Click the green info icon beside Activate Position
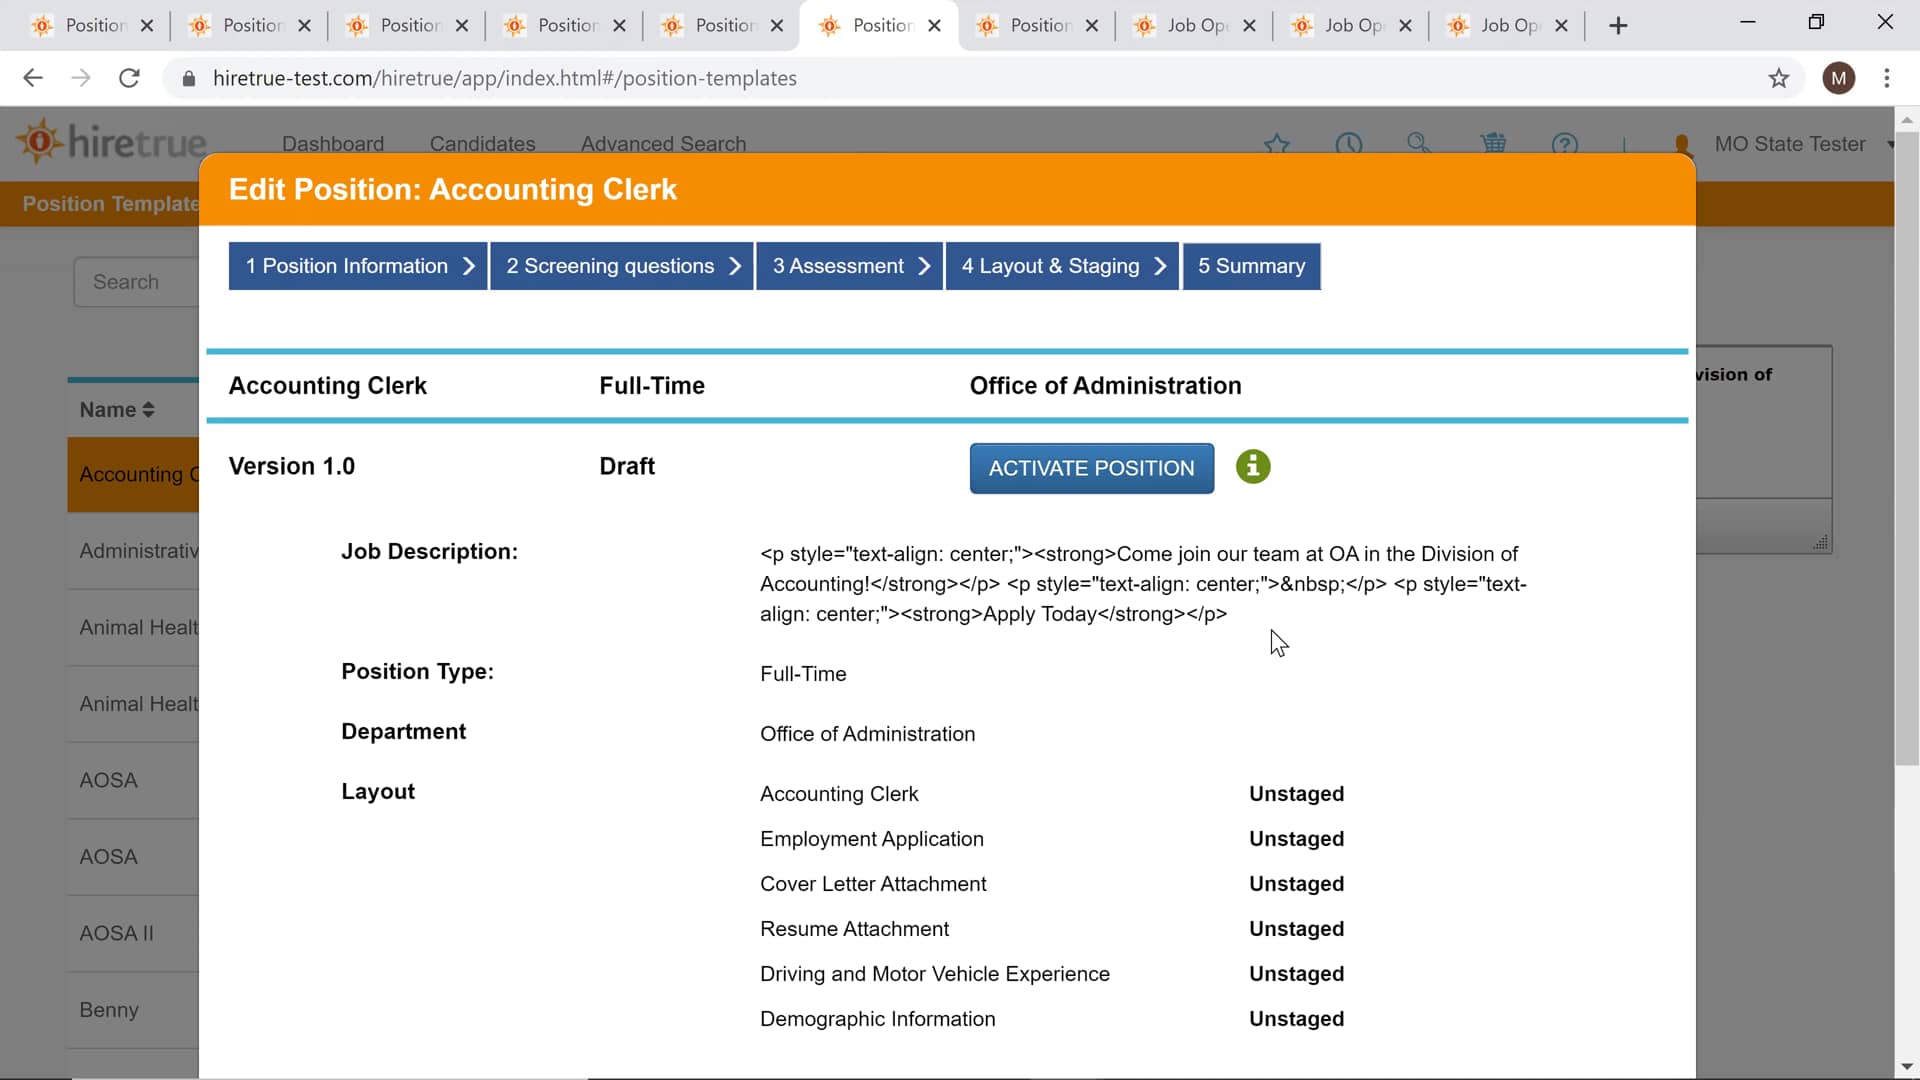Screen dimensions: 1920x1080 point(1253,467)
